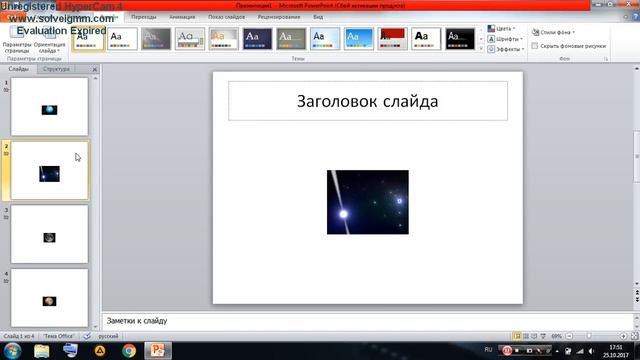640x360 pixels.
Task: Switch to Reading view icon
Action: pos(534,336)
